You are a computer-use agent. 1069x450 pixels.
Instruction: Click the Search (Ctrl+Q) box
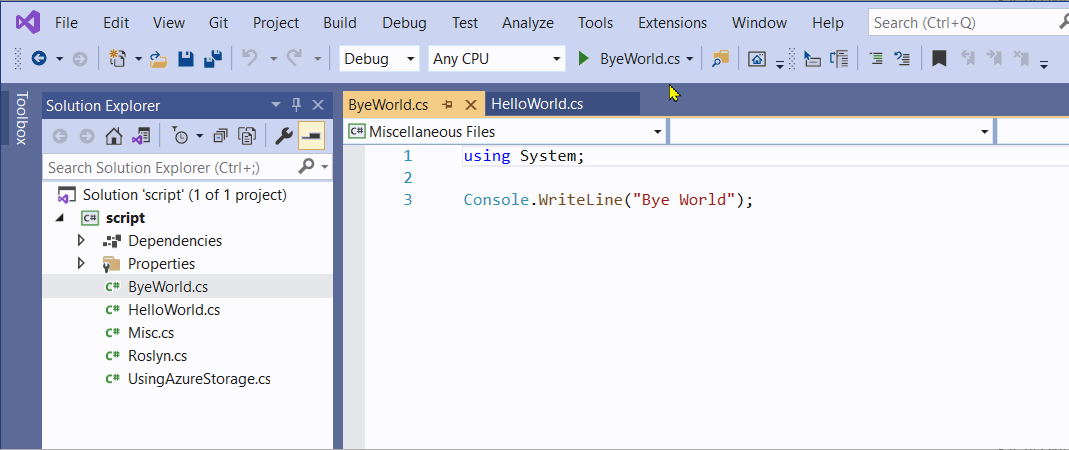968,22
